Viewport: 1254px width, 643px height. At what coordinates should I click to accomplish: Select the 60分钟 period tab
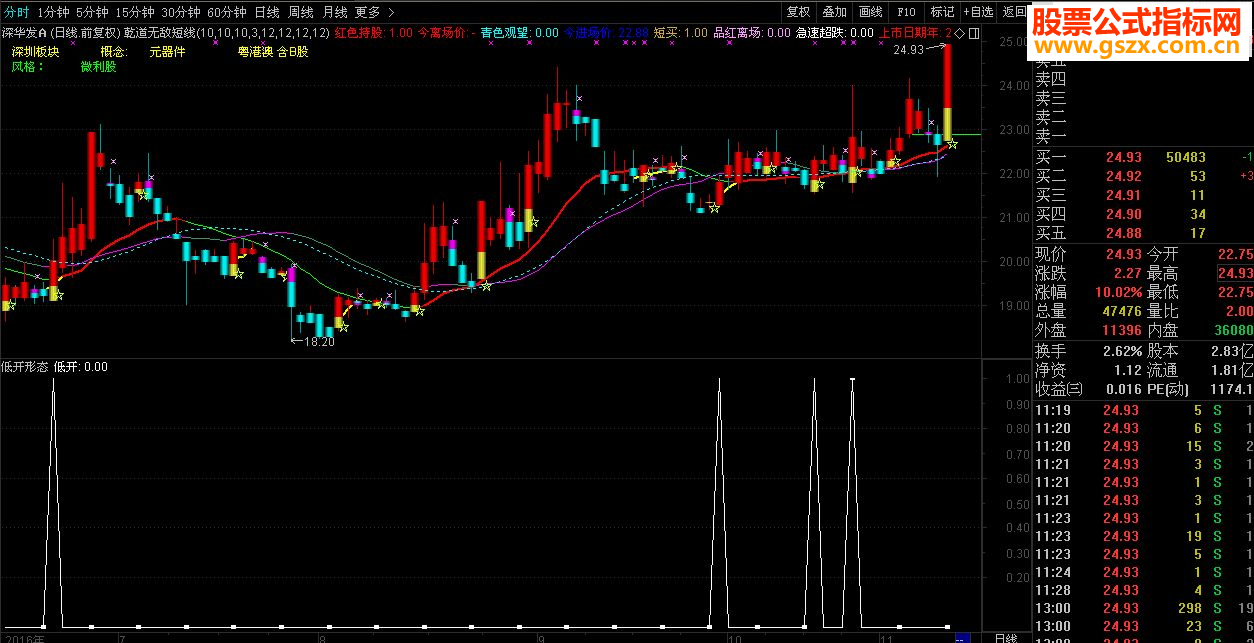coord(226,12)
